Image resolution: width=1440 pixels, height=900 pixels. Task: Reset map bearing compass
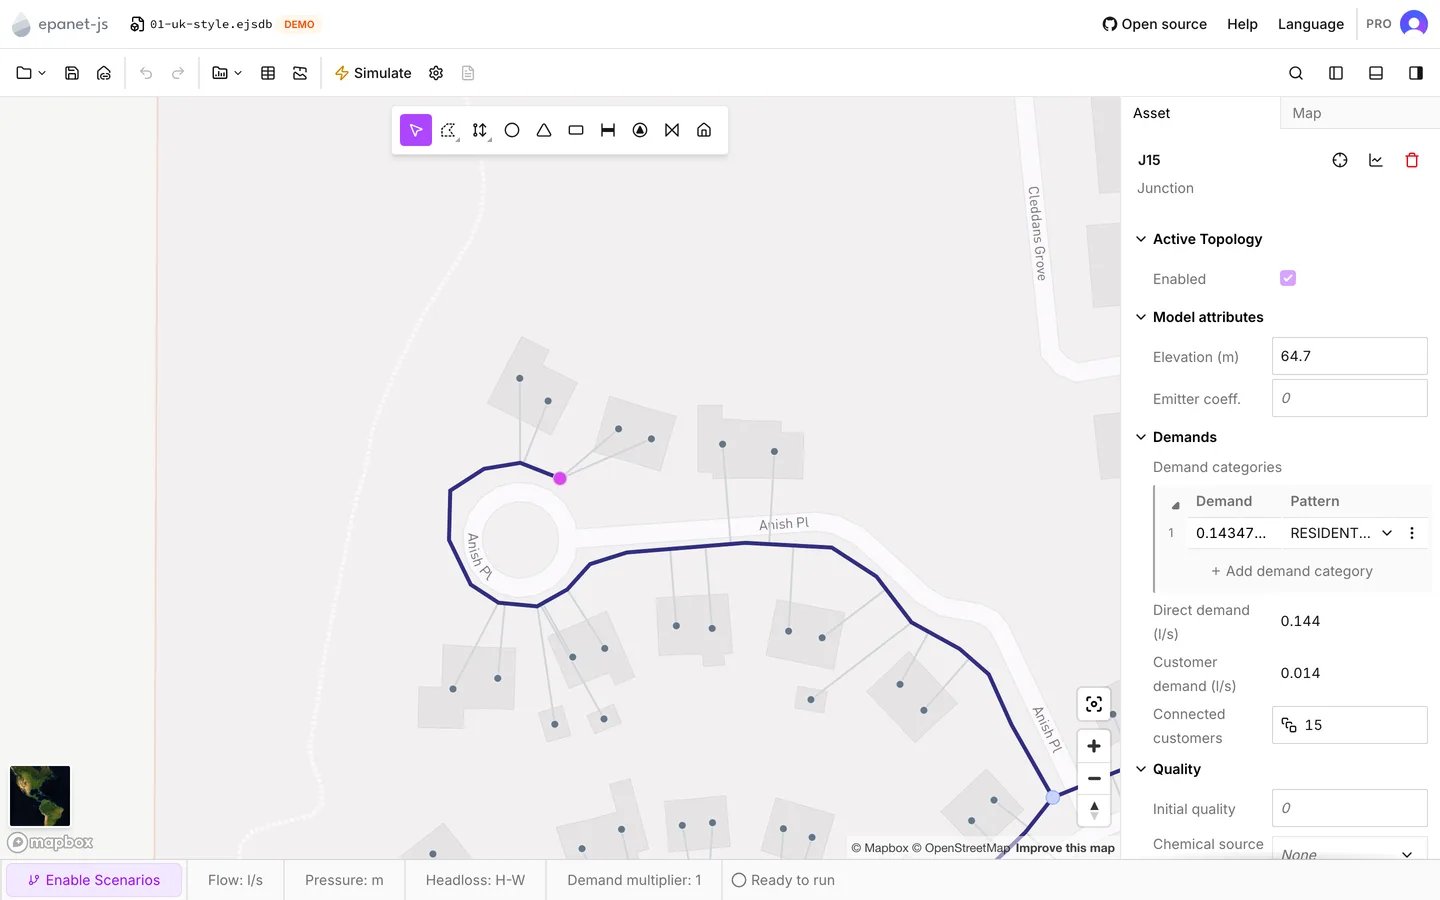click(1094, 810)
